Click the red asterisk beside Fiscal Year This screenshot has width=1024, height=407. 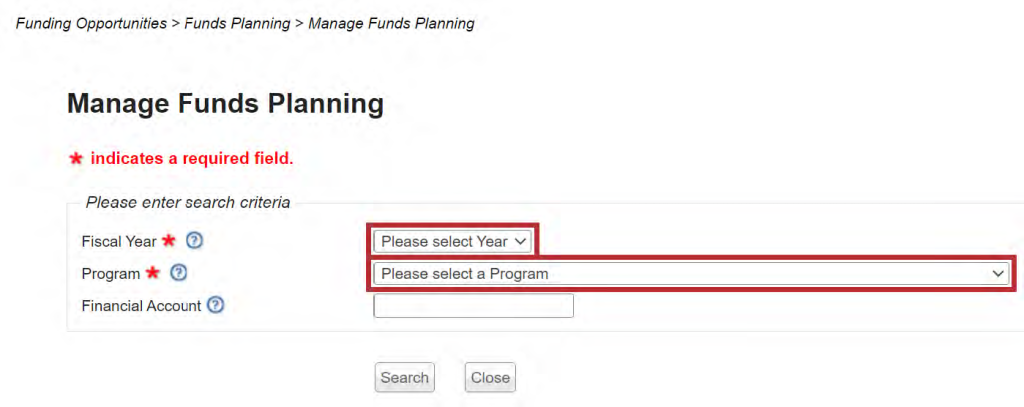(x=169, y=241)
